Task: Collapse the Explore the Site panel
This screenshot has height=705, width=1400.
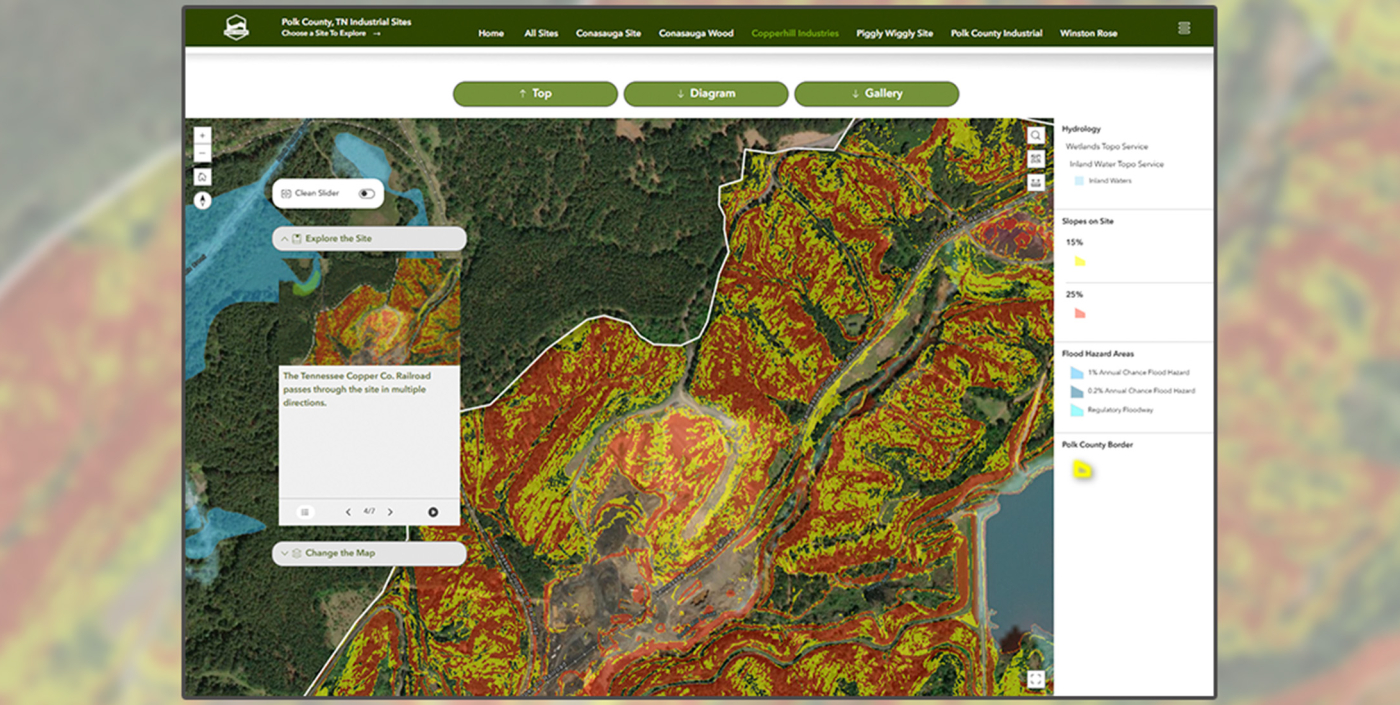Action: [285, 238]
